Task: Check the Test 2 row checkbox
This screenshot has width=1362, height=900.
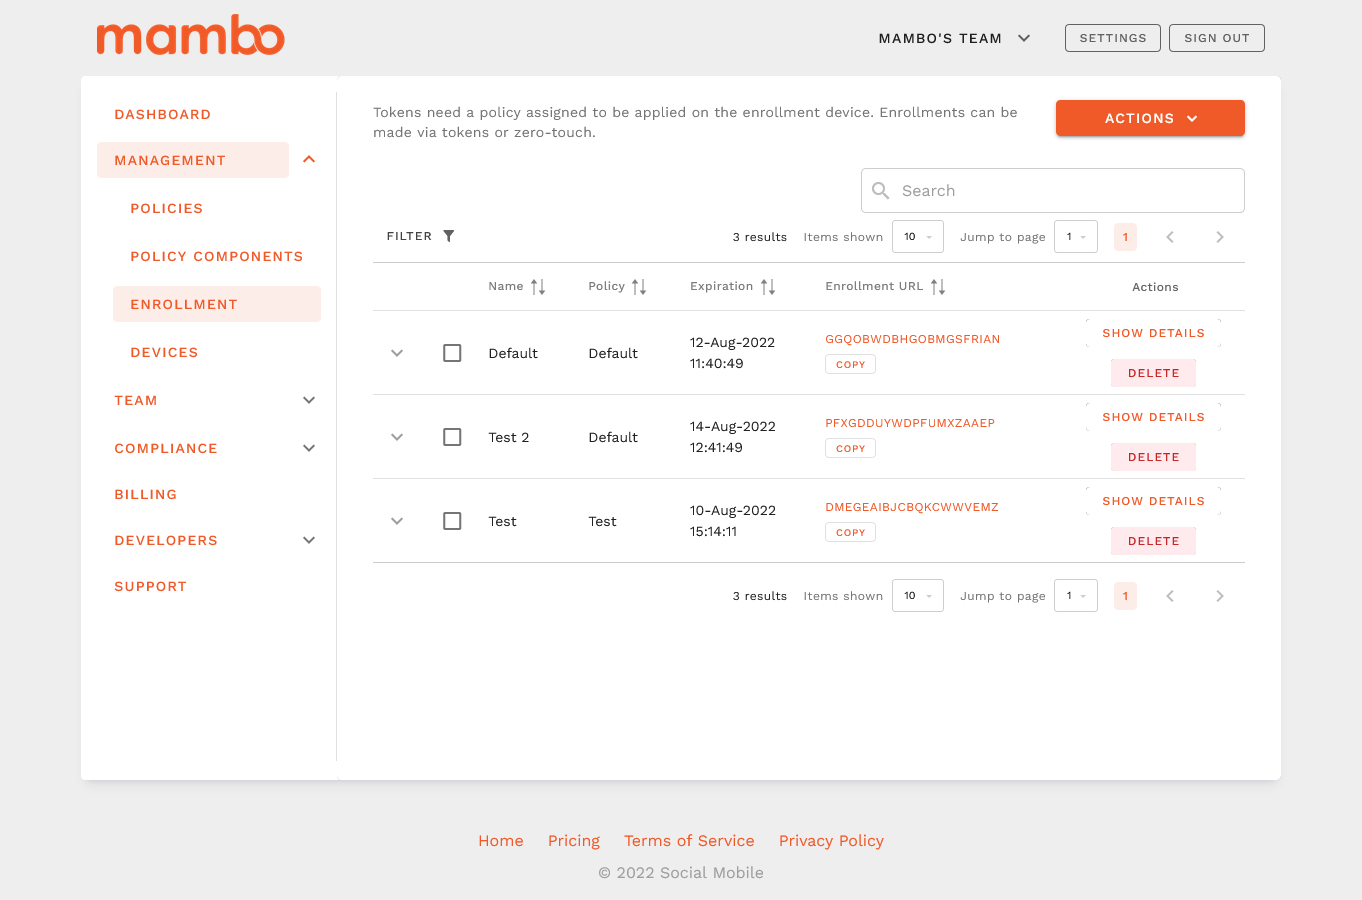Action: point(452,437)
